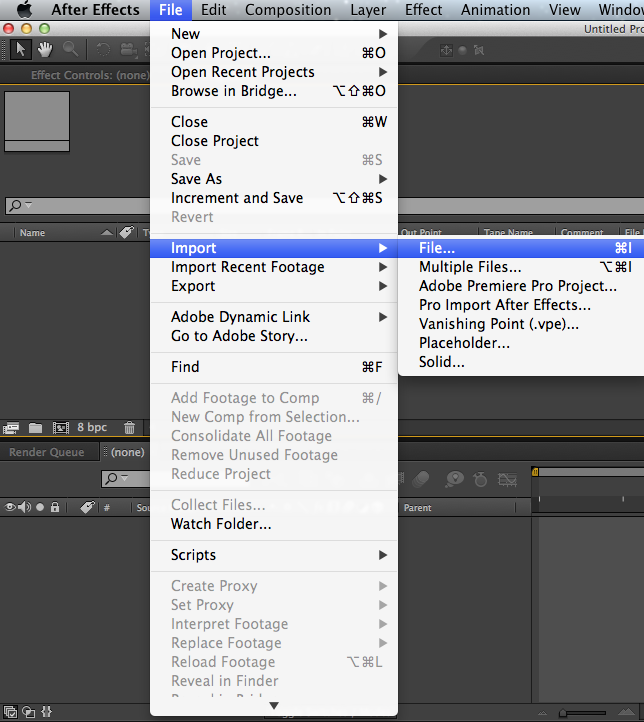Open the View menu

click(564, 10)
